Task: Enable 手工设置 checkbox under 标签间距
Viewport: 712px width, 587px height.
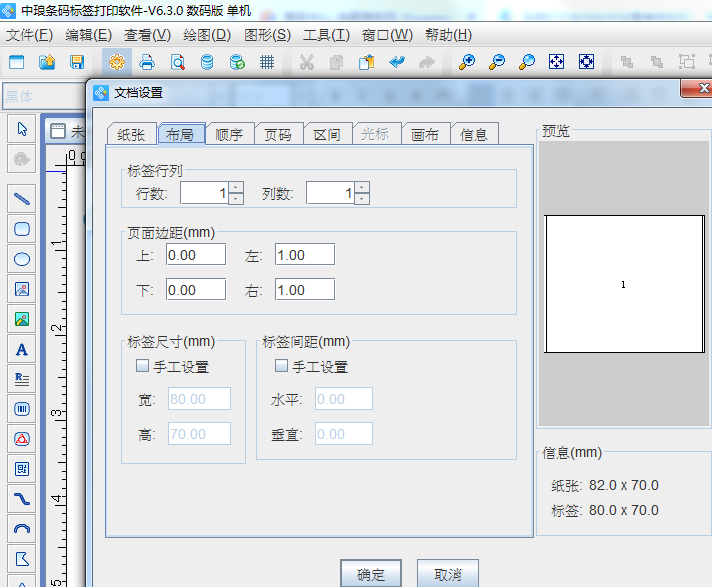Action: coord(281,366)
